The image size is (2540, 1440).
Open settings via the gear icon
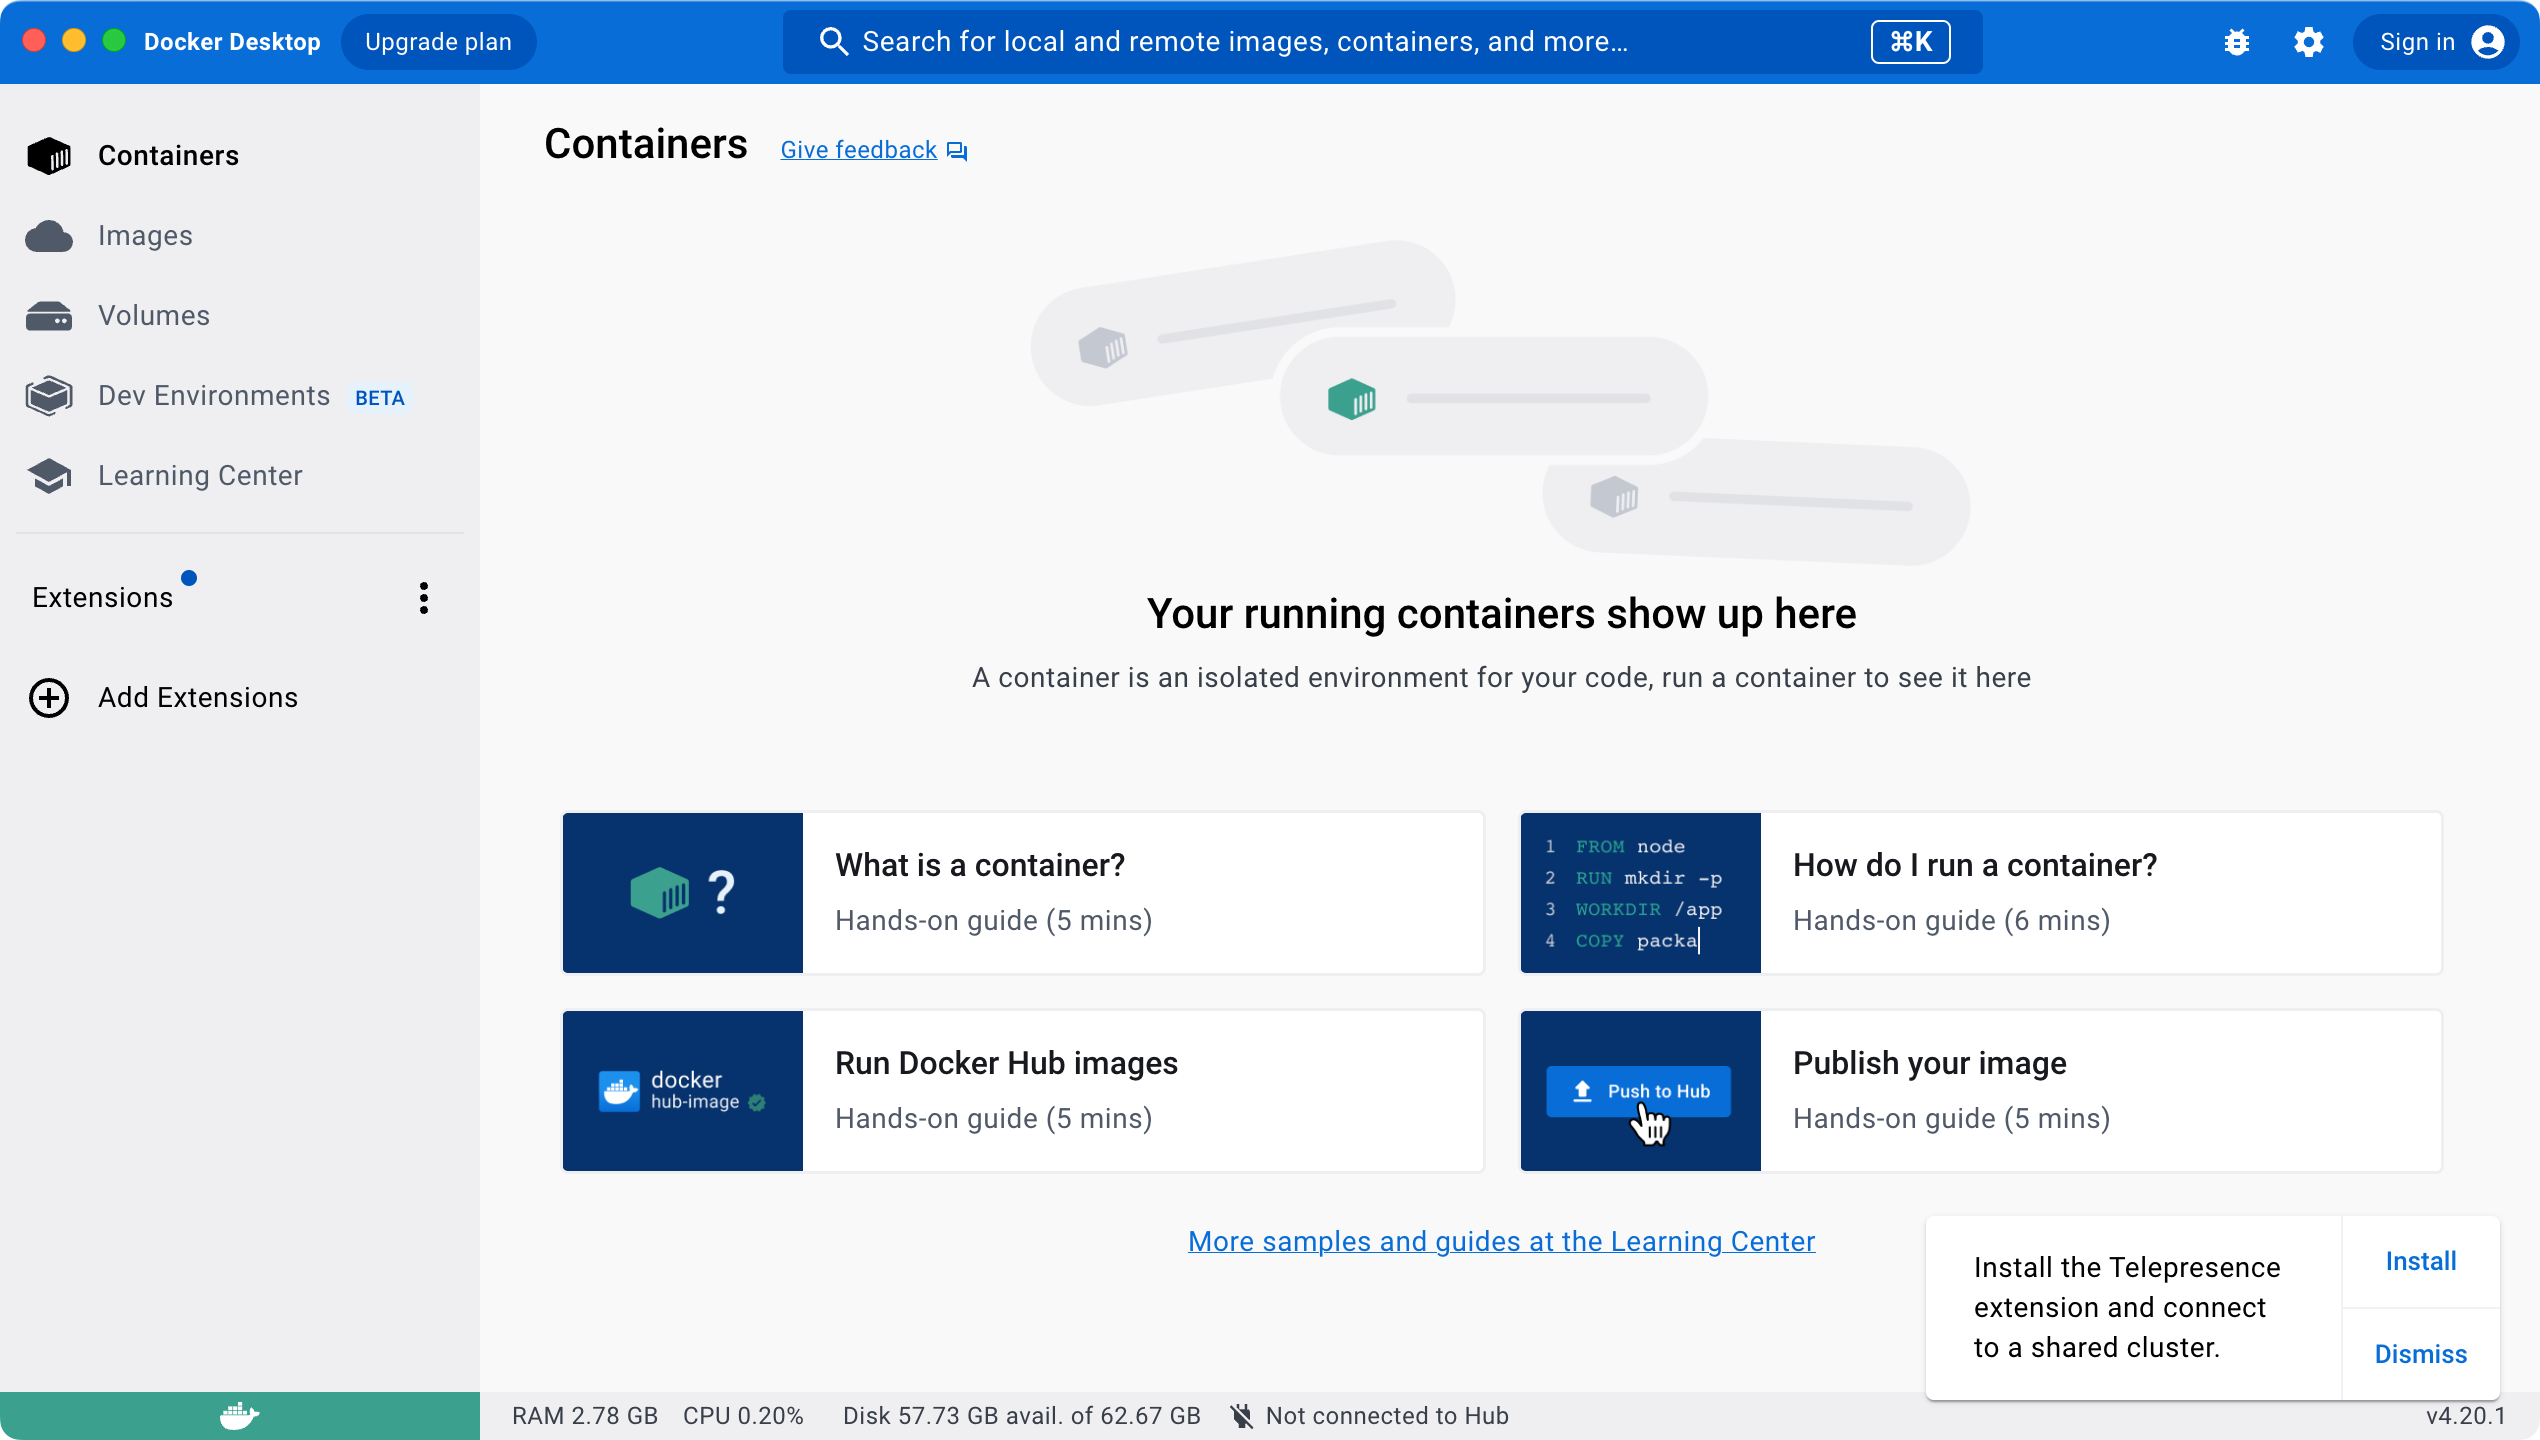tap(2308, 42)
